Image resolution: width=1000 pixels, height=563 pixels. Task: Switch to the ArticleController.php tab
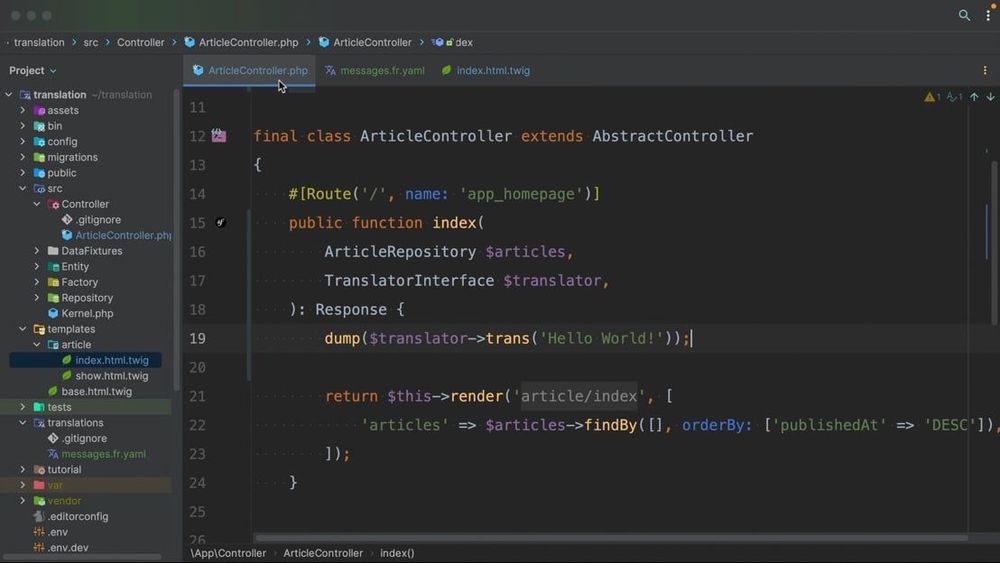point(249,70)
